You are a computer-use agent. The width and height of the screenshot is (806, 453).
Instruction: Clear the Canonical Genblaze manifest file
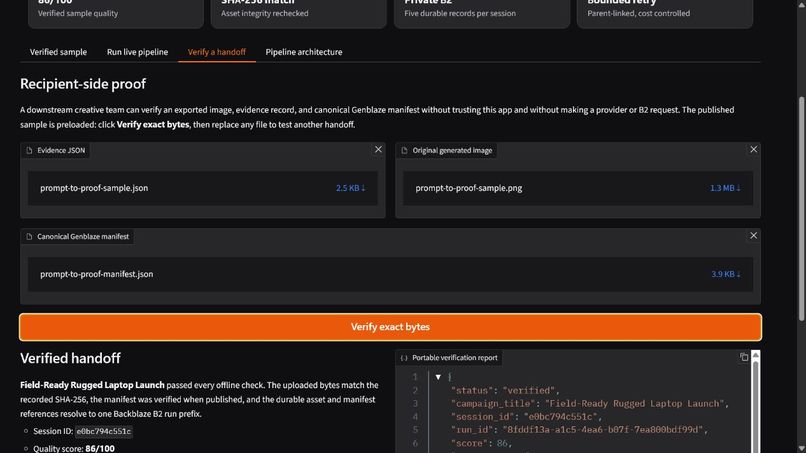[754, 235]
